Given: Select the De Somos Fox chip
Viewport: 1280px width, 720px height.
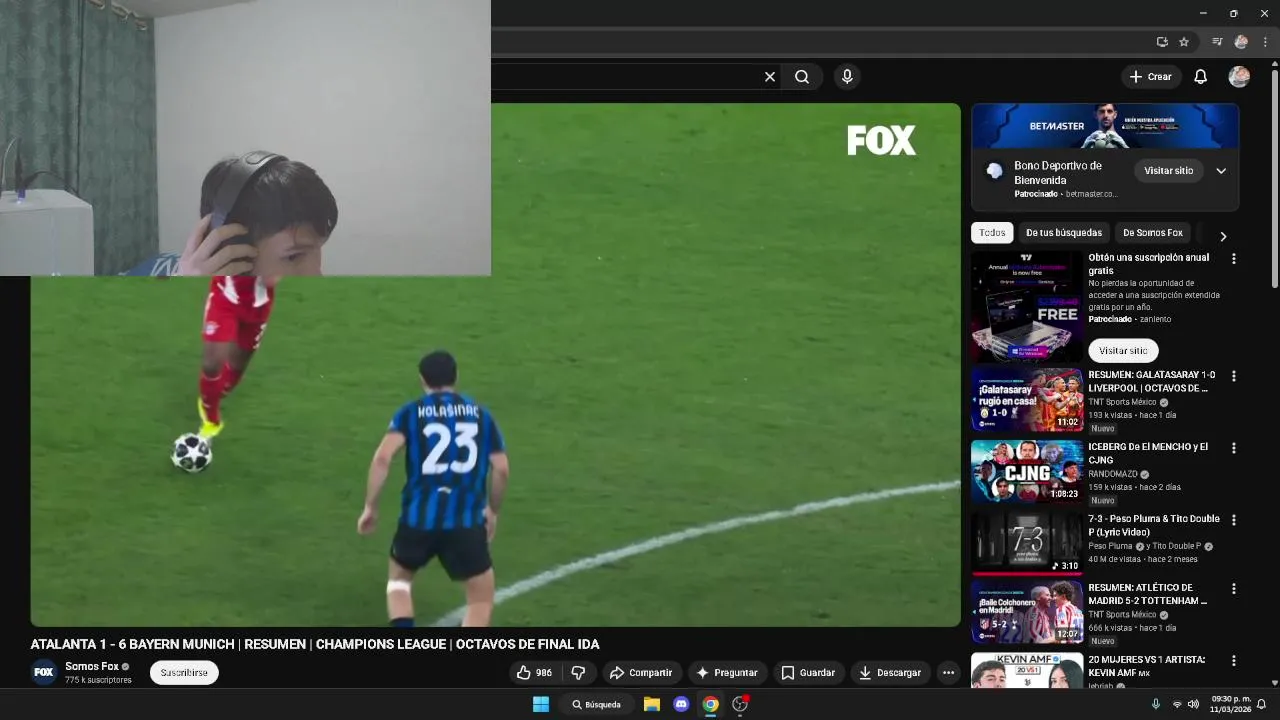Looking at the screenshot, I should click(x=1153, y=233).
